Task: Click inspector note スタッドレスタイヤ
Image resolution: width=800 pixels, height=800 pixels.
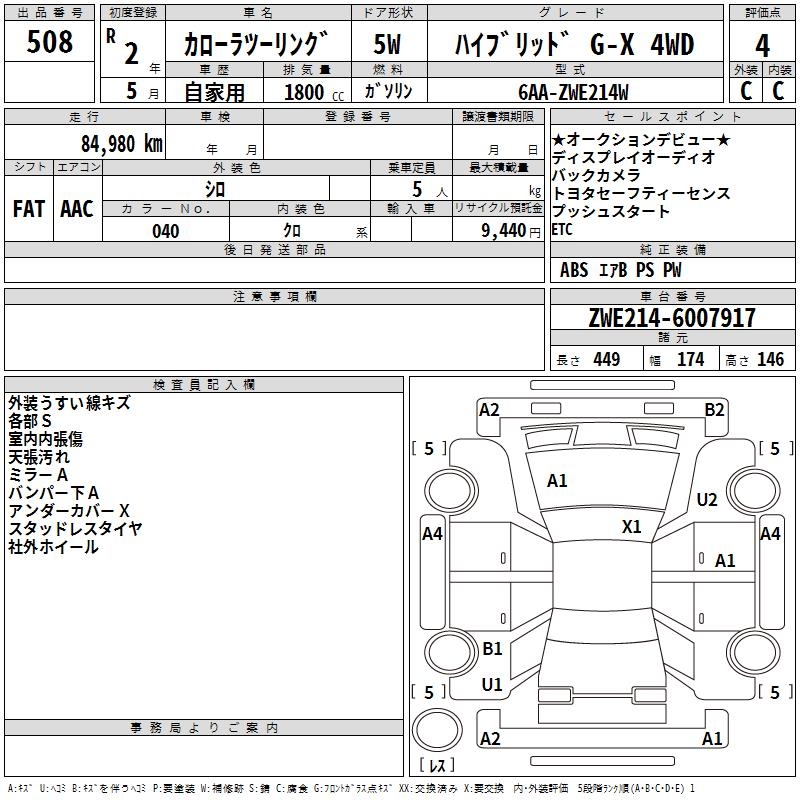Action: tap(76, 528)
